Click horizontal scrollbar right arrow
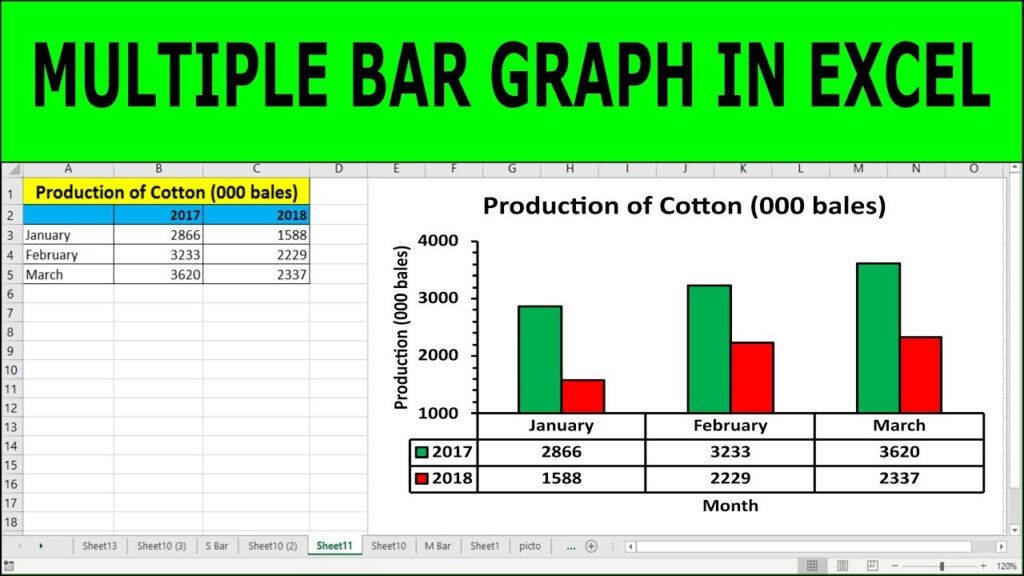This screenshot has height=576, width=1024. pyautogui.click(x=1001, y=547)
